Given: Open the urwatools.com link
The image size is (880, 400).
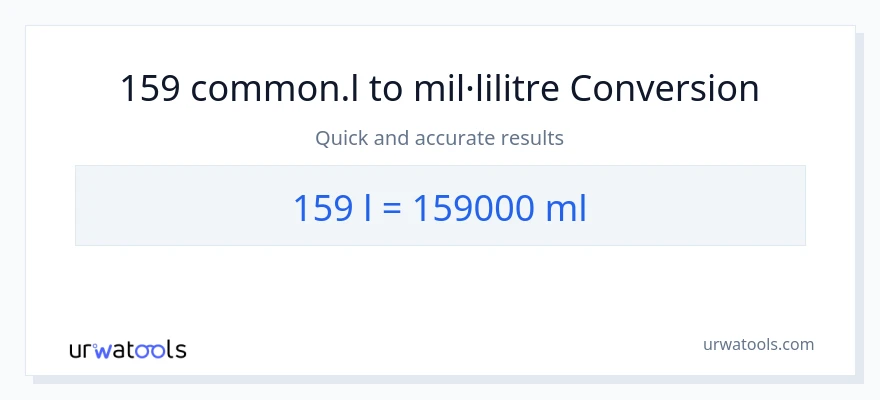Looking at the screenshot, I should point(758,344).
